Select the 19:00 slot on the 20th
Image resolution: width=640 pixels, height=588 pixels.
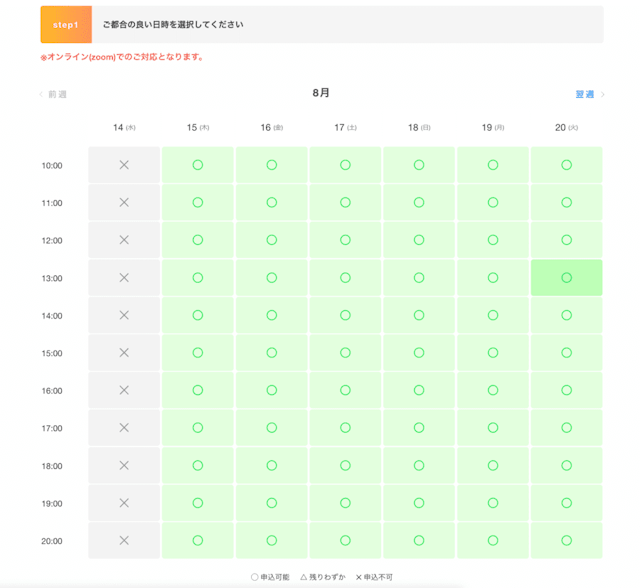pos(567,503)
